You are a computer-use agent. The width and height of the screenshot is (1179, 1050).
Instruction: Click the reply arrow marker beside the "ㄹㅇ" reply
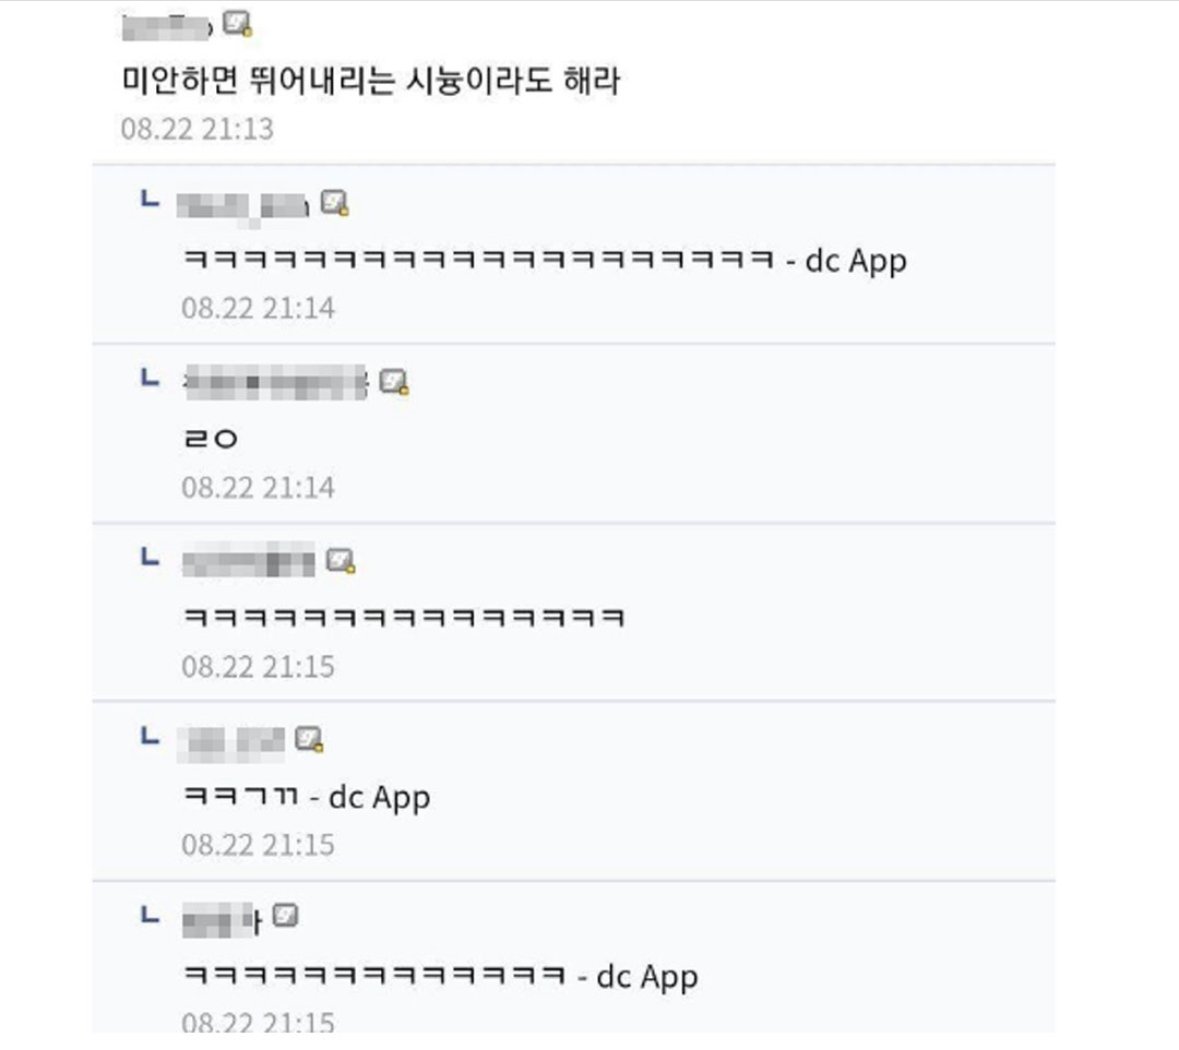coord(150,378)
